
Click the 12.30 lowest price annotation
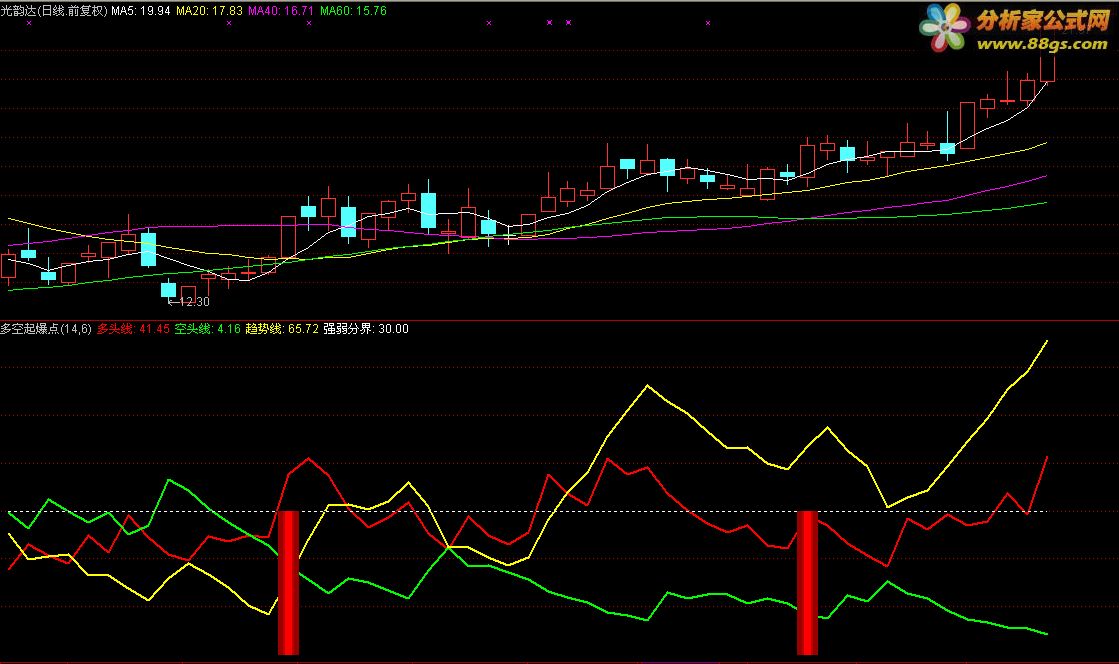(189, 302)
